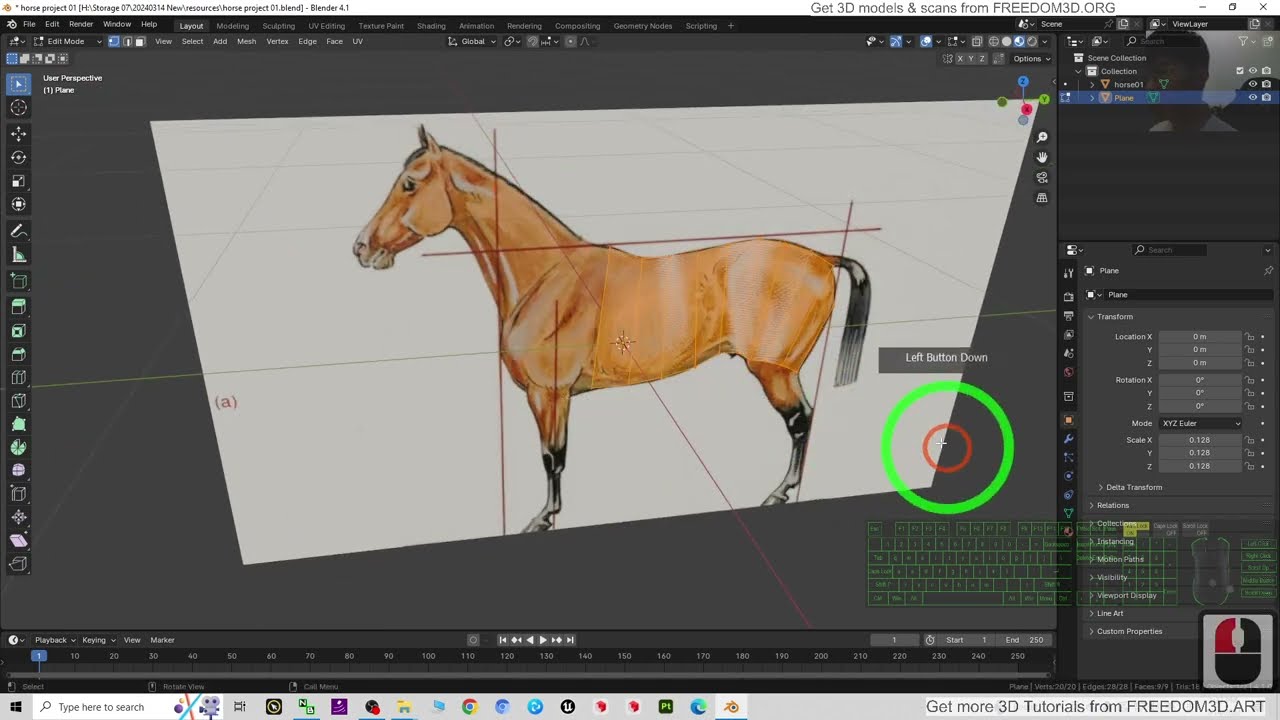Select the Scale tool
Screen dimensions: 1280x720
[19, 181]
